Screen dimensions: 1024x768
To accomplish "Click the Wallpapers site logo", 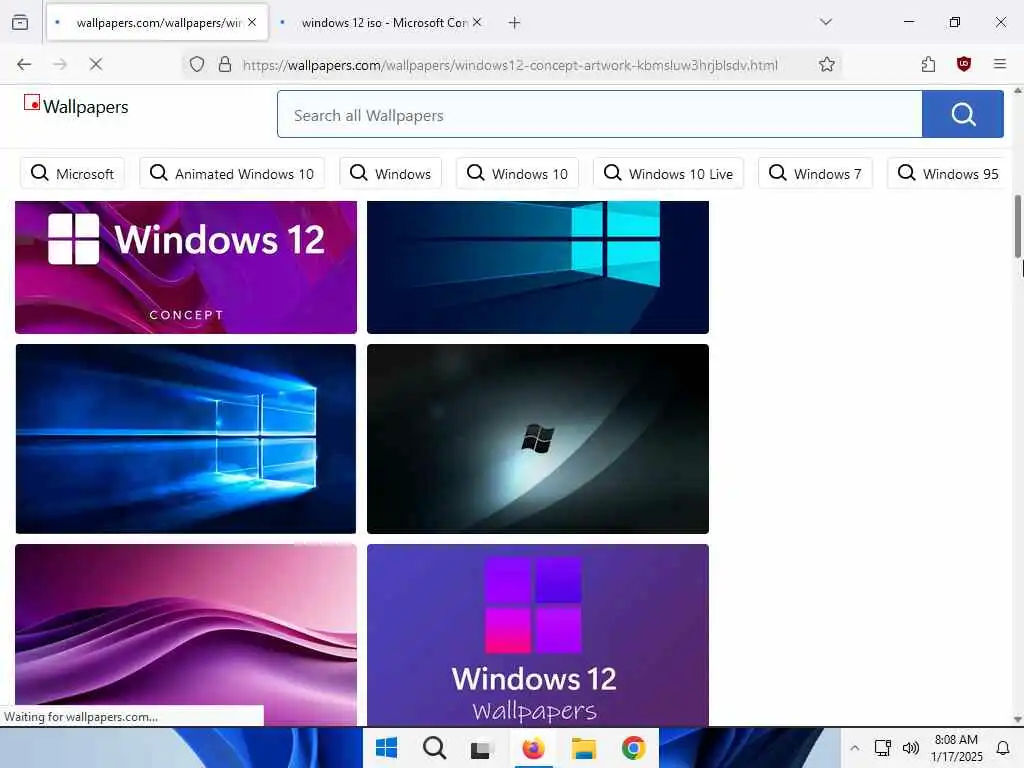I will 76,106.
